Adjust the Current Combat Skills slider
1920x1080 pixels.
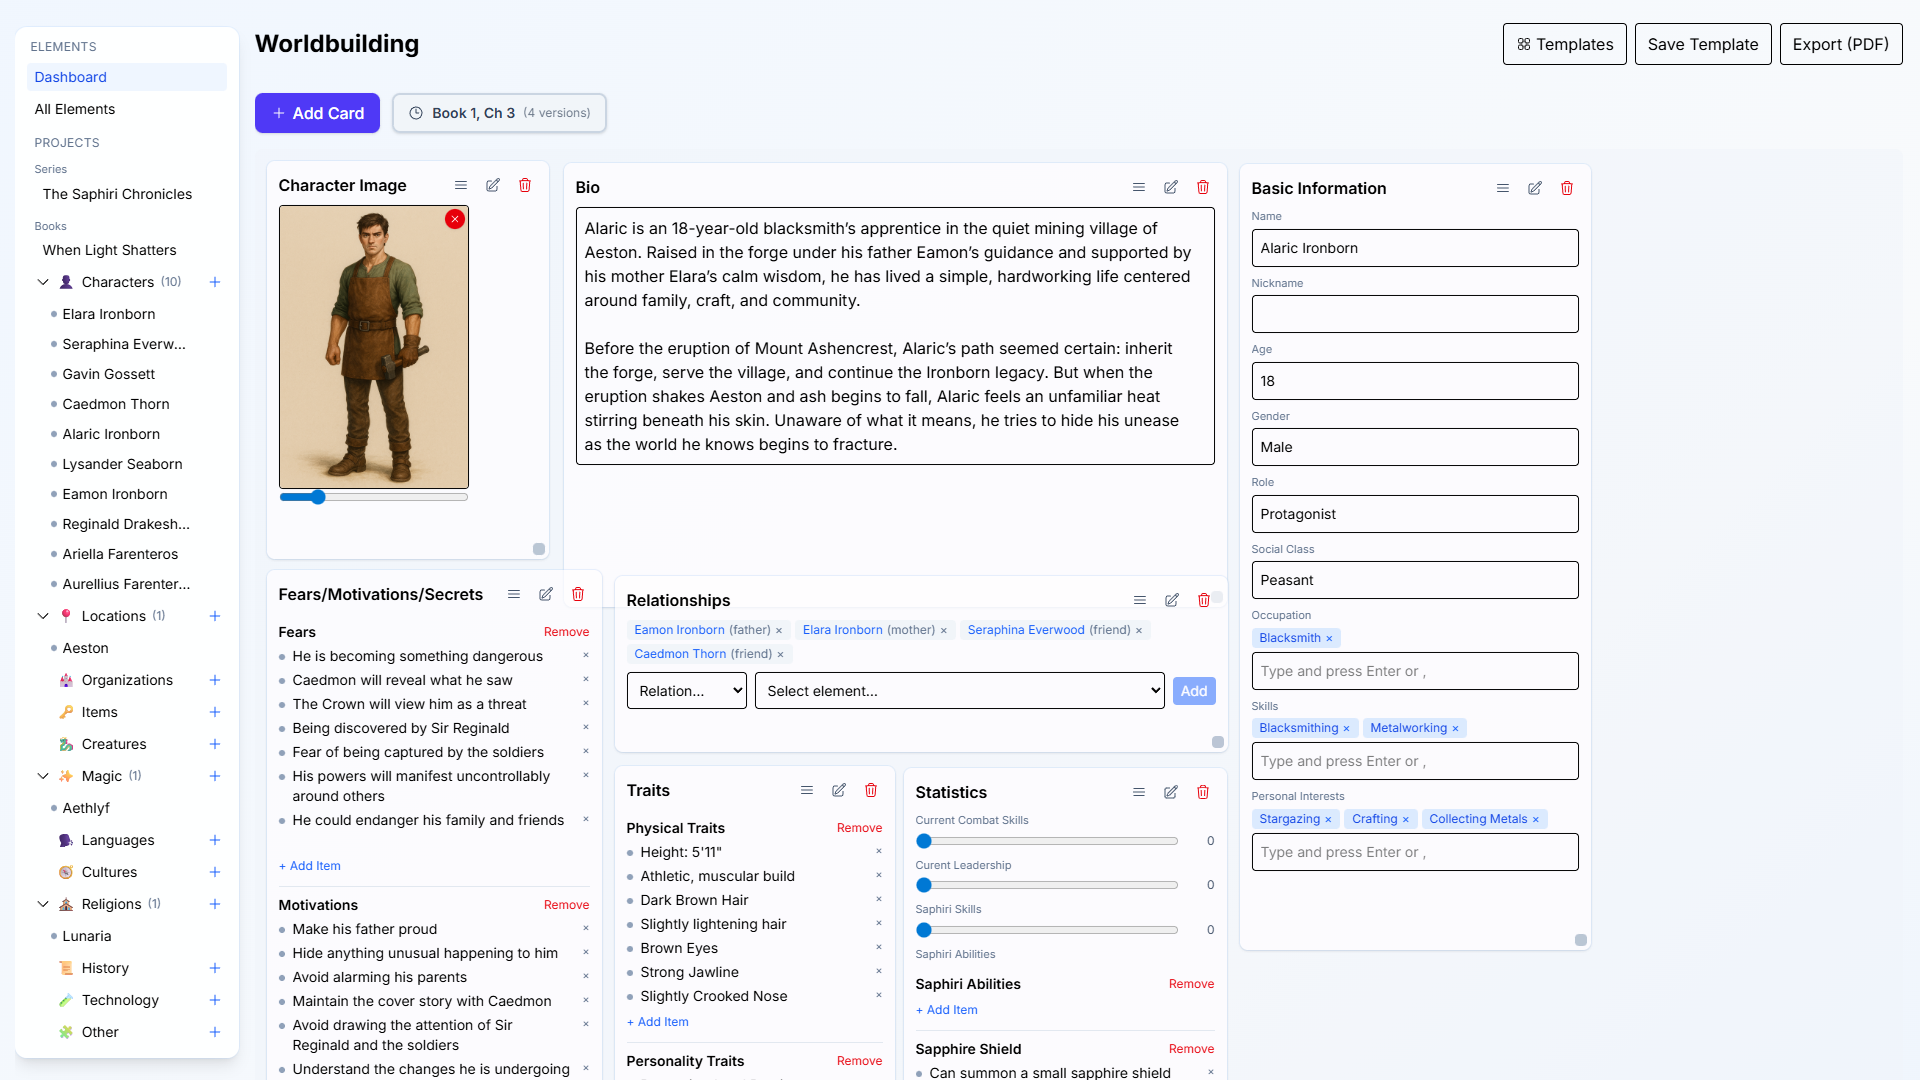tap(924, 842)
